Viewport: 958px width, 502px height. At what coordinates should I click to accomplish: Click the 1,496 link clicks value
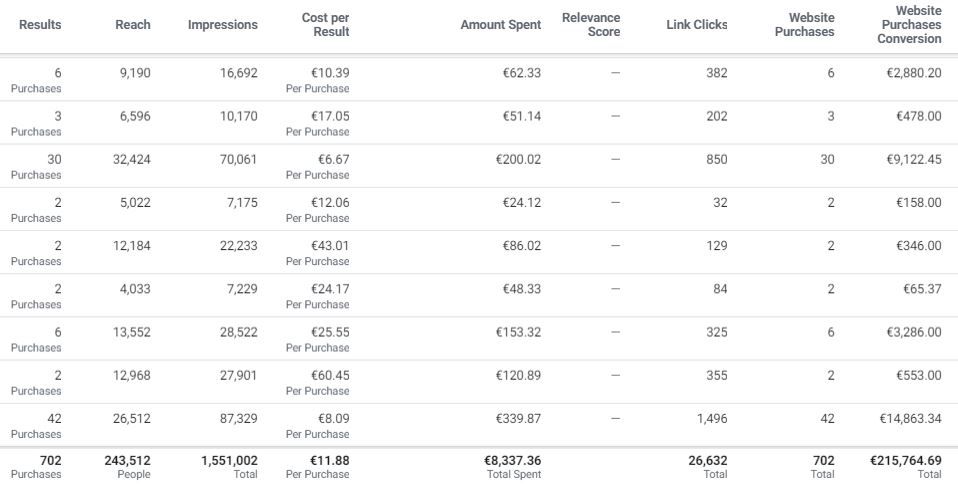click(x=712, y=419)
